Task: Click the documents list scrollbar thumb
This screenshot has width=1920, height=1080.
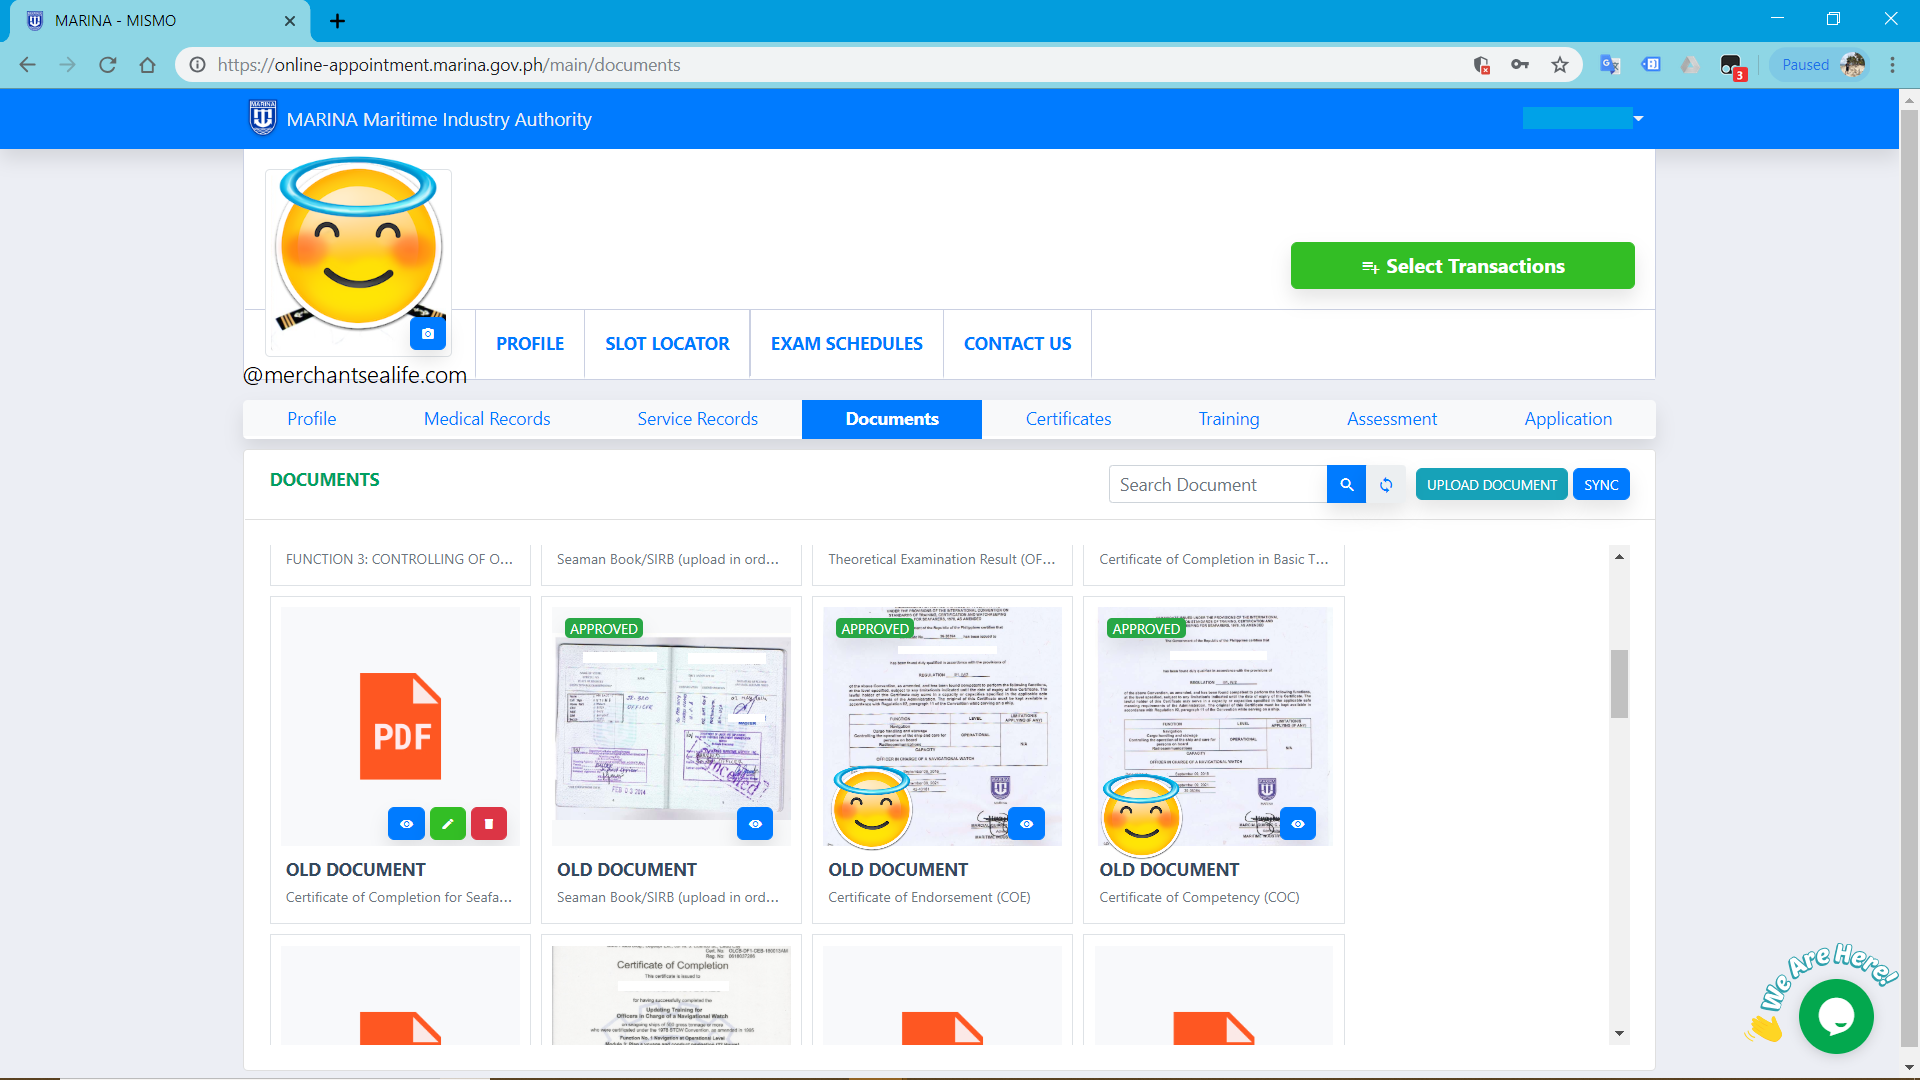Action: (1619, 684)
